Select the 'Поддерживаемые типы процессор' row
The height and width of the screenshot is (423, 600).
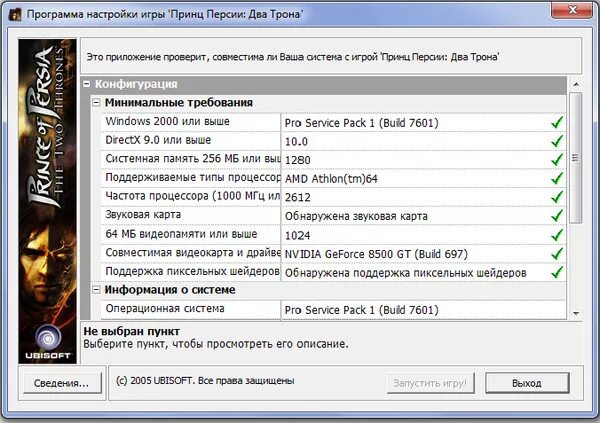[333, 178]
